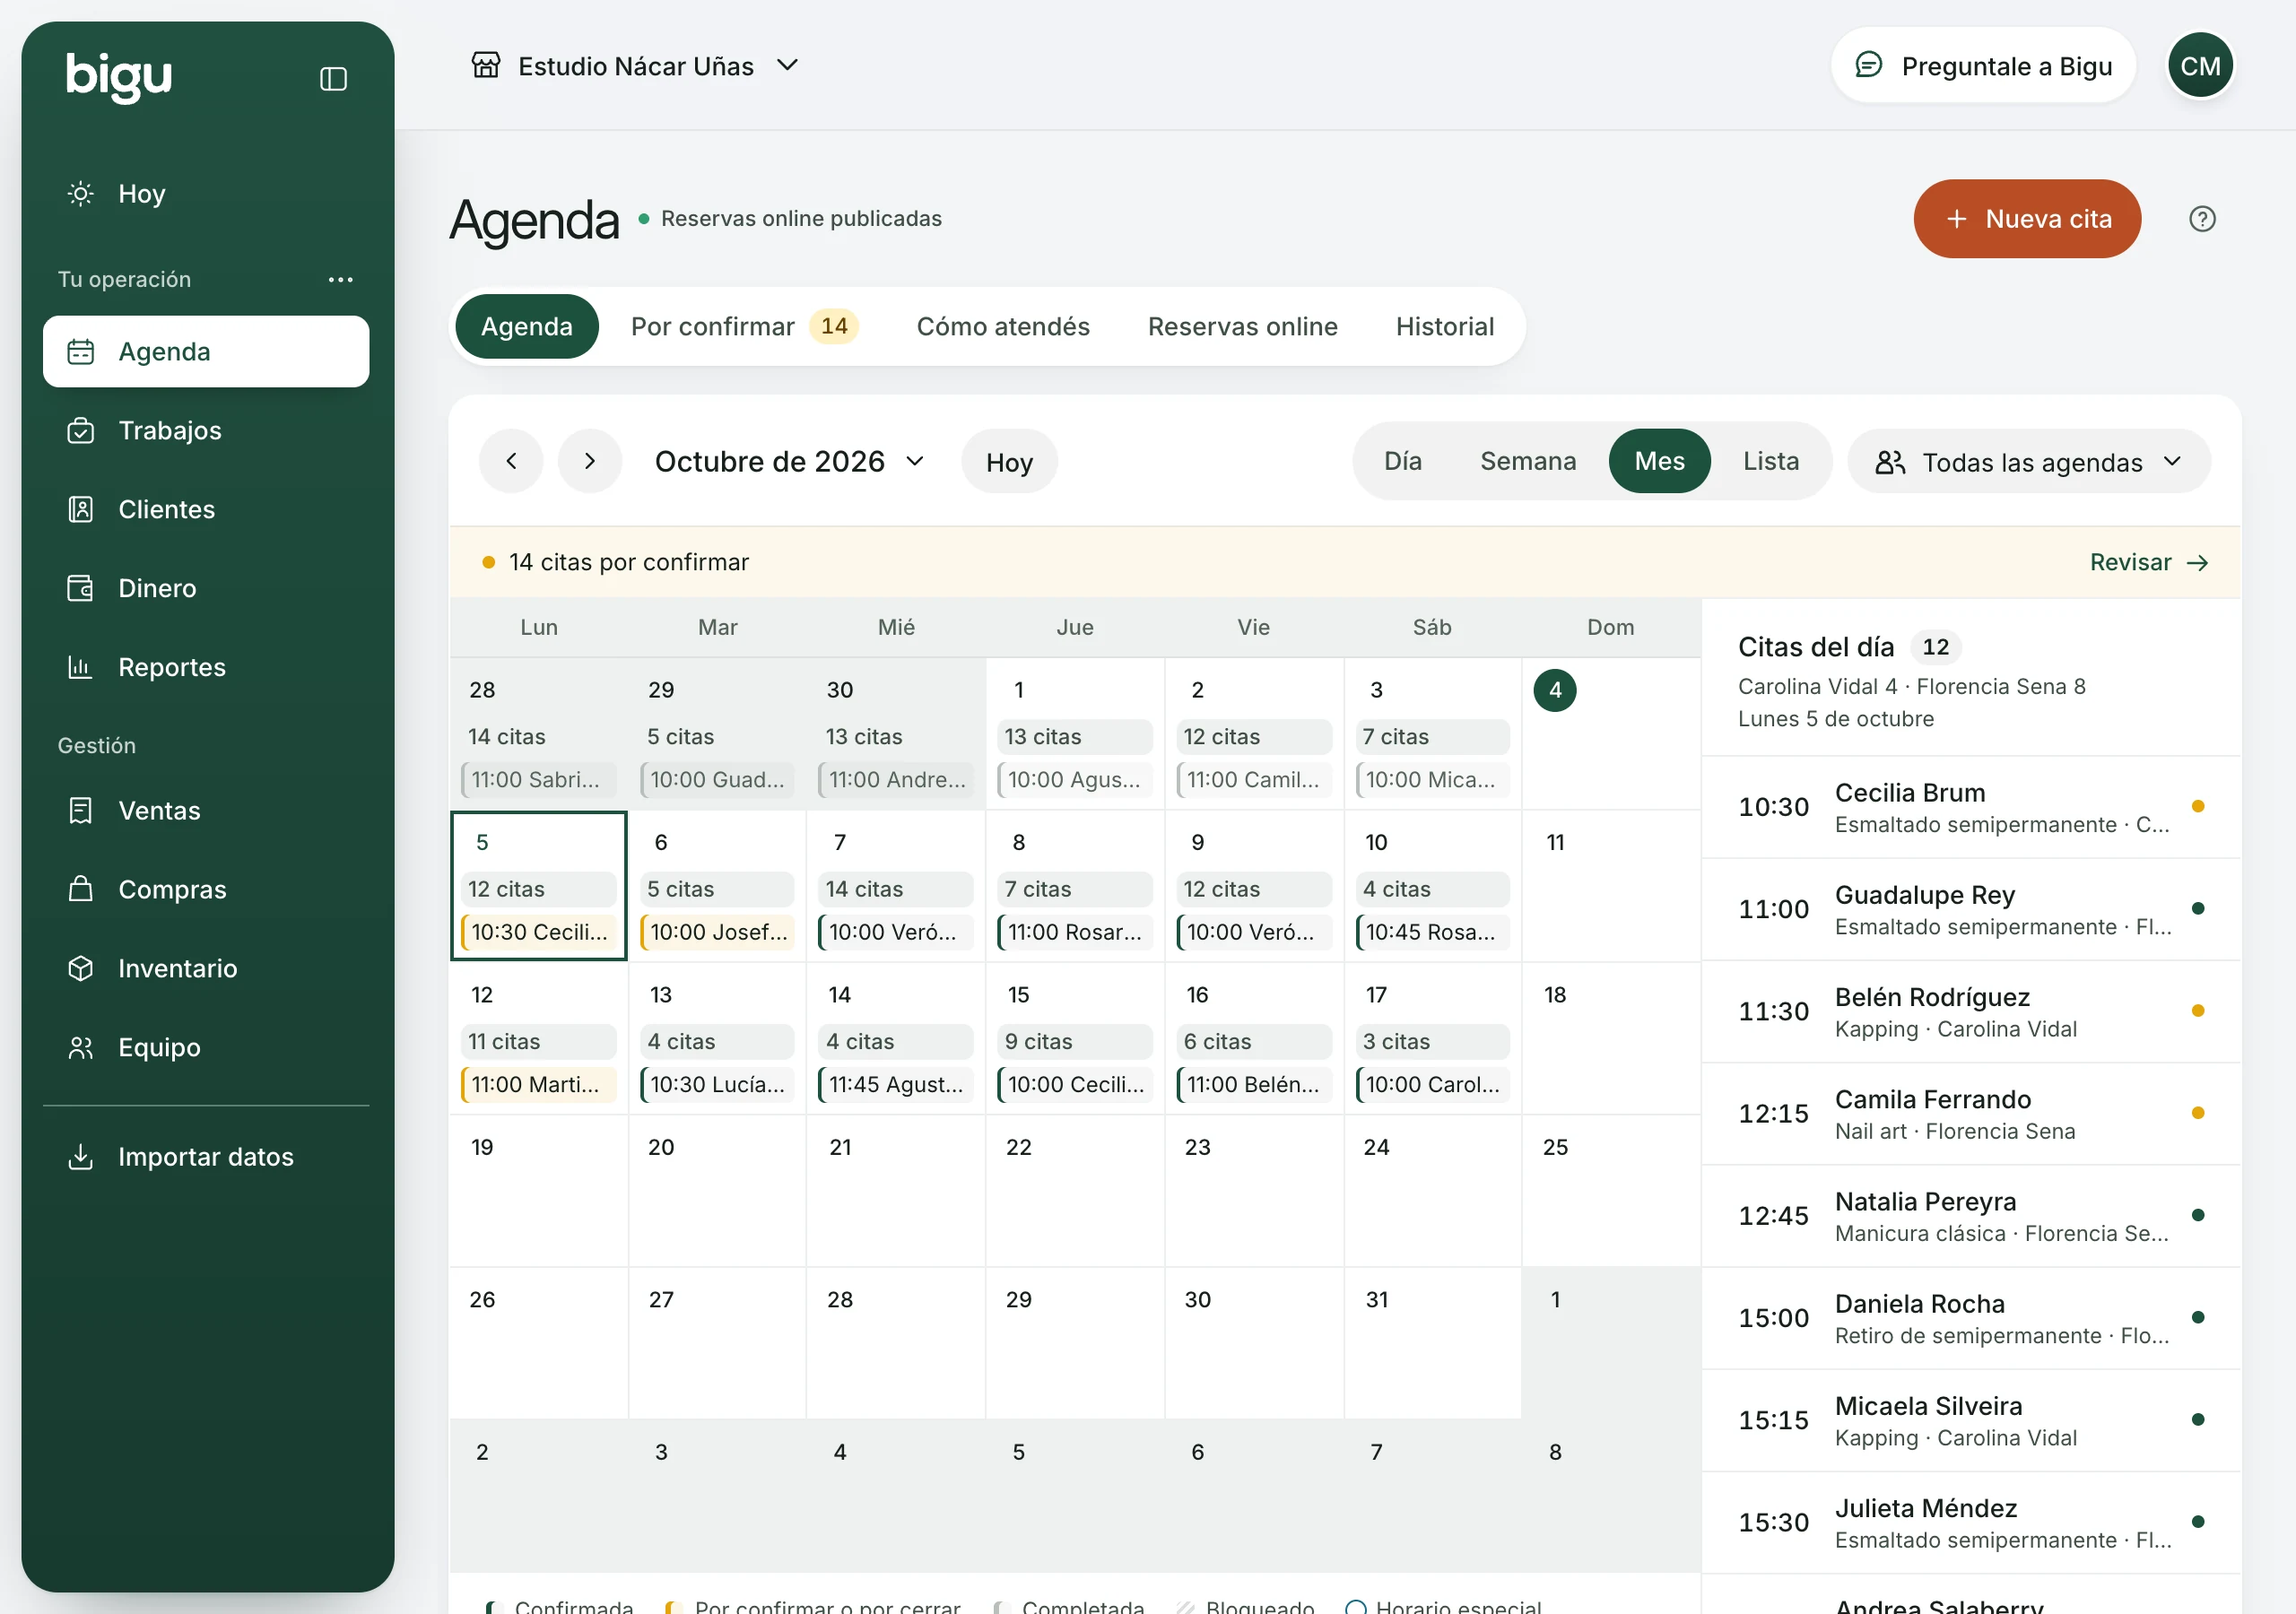Click the Hoy calendar button
Viewport: 2296px width, 1614px height.
click(1008, 461)
